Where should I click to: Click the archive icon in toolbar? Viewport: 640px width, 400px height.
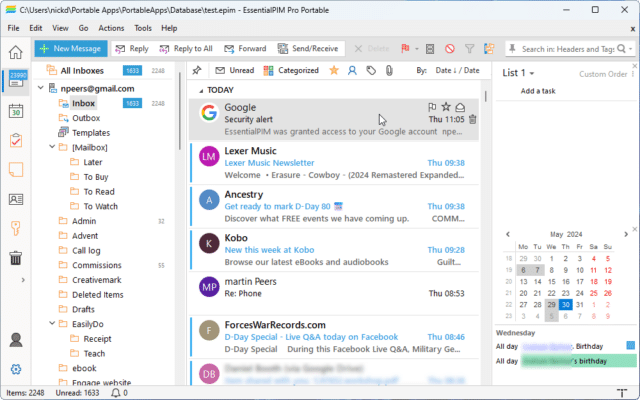click(430, 49)
